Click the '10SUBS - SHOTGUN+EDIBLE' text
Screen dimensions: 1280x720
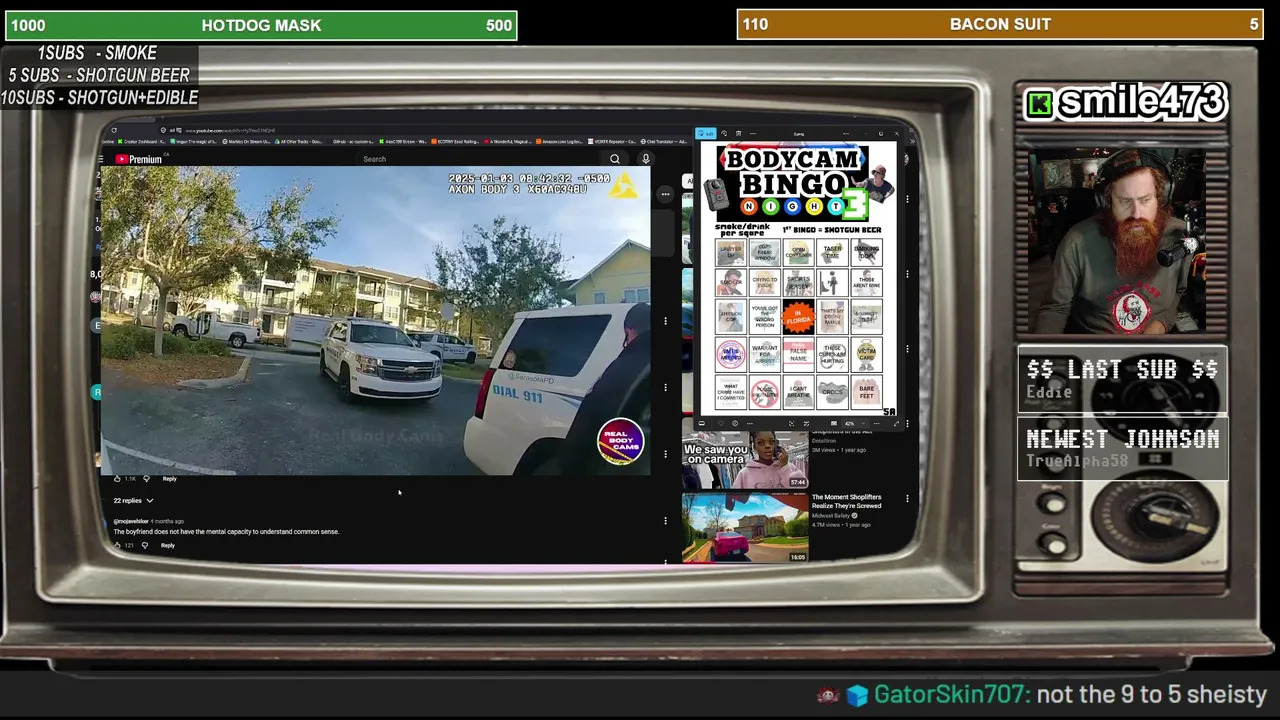[x=99, y=97]
